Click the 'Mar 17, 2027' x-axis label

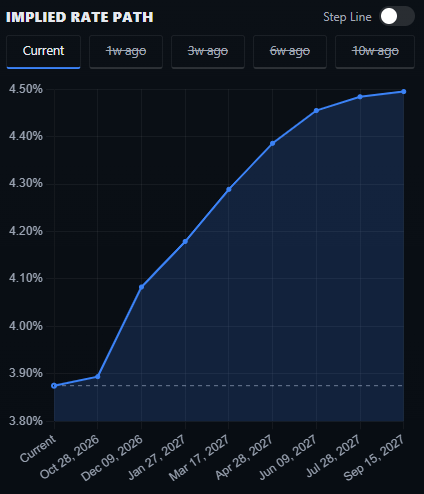point(199,458)
